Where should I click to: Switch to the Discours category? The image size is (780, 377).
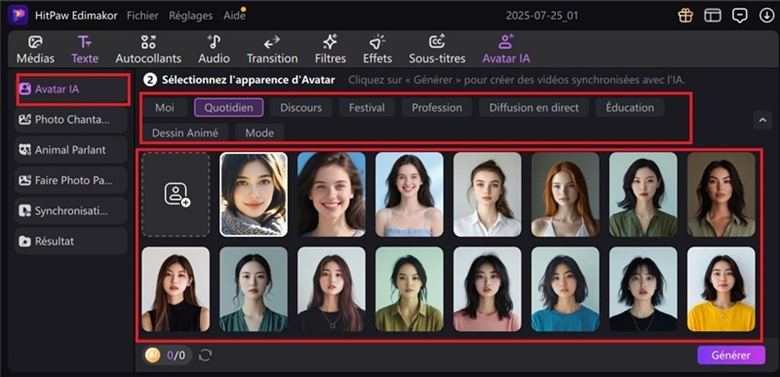click(301, 107)
